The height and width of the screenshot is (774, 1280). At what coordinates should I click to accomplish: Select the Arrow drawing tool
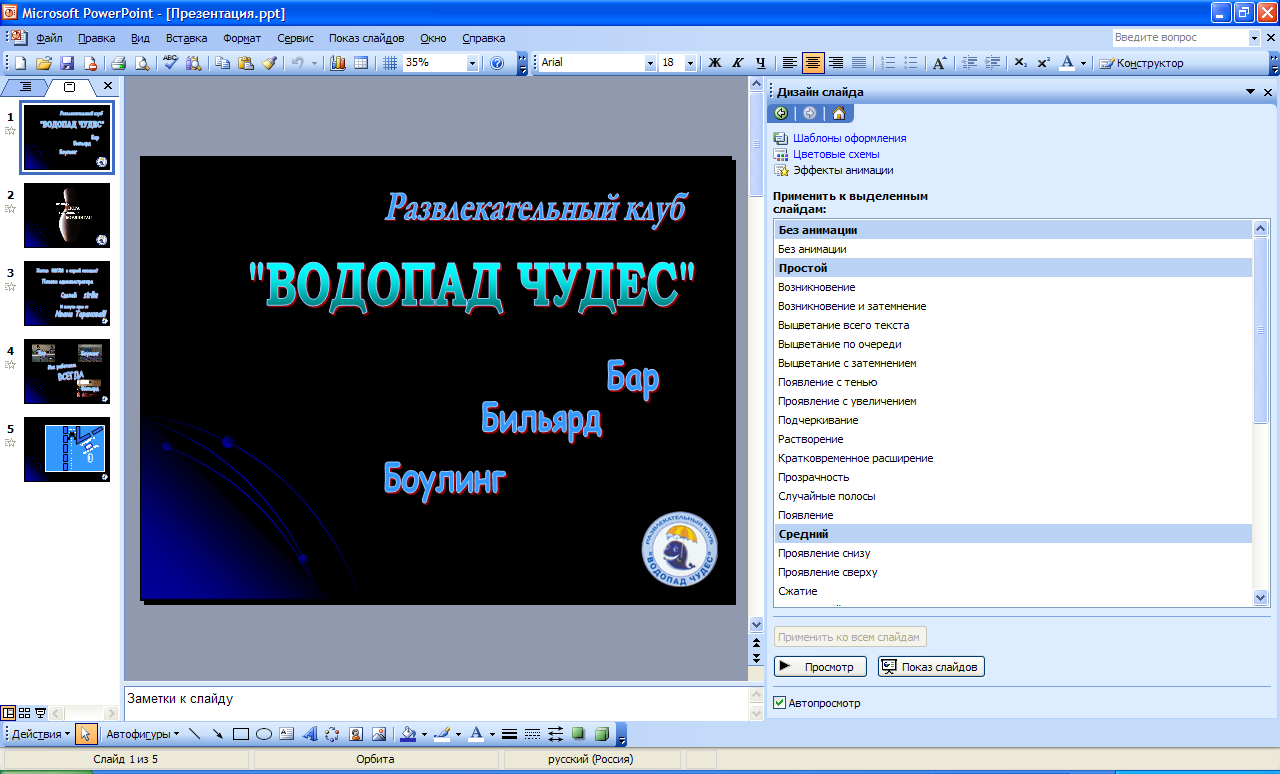[x=217, y=734]
